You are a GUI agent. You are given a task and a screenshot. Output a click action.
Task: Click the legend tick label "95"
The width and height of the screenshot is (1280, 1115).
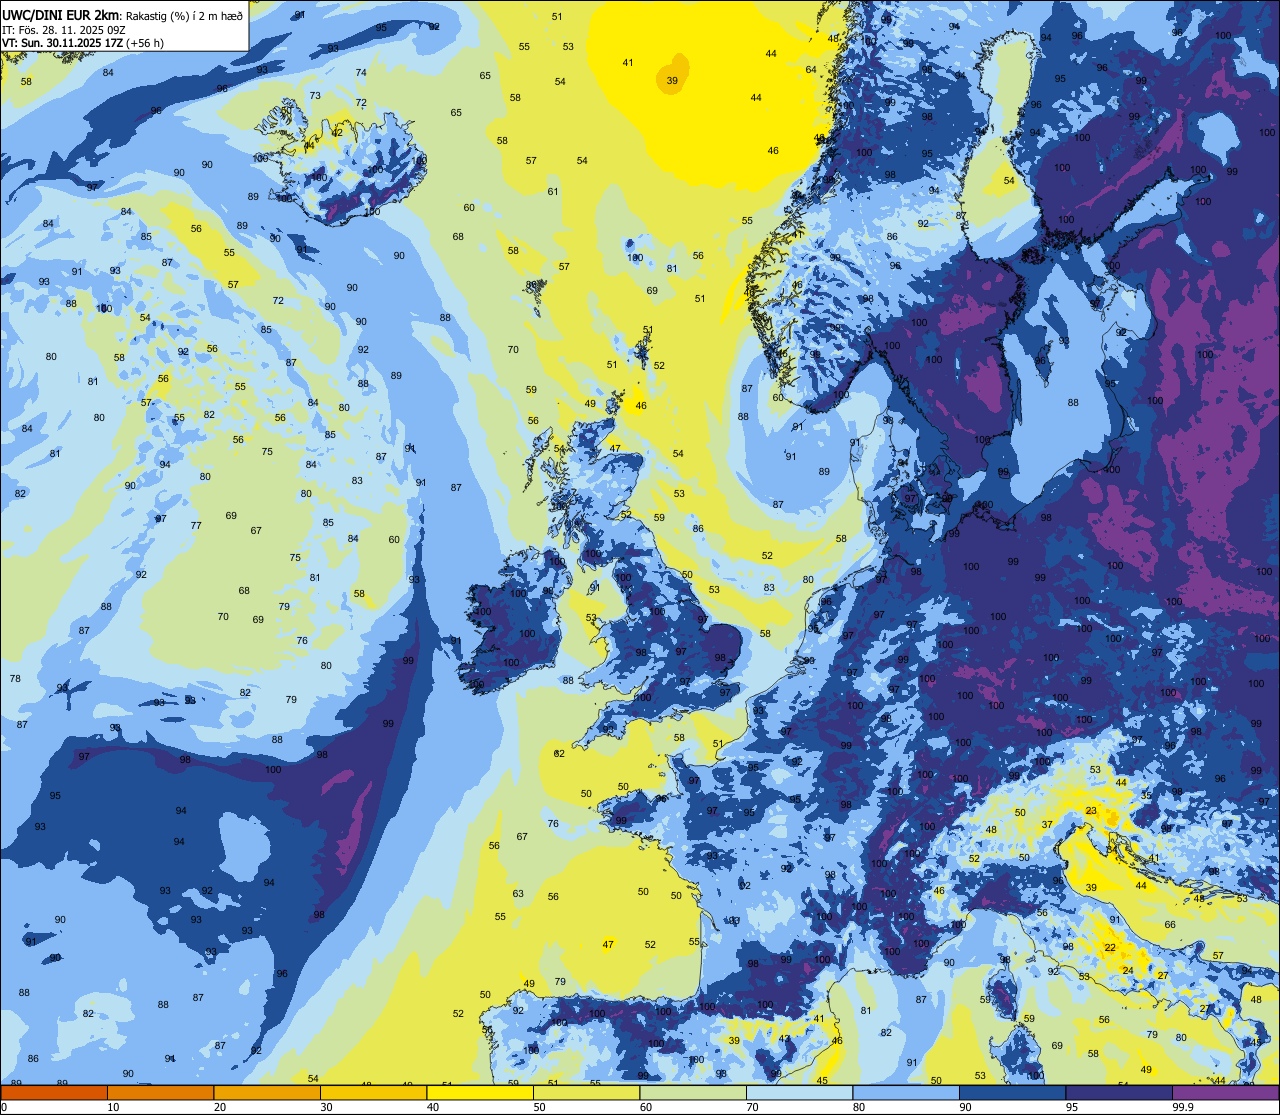[x=1072, y=1106]
